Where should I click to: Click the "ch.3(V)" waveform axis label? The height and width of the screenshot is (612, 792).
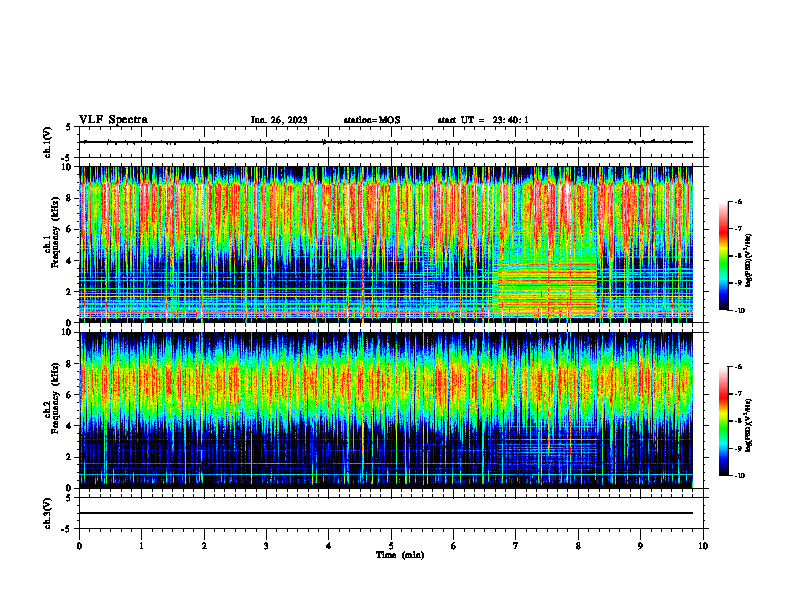click(x=48, y=513)
